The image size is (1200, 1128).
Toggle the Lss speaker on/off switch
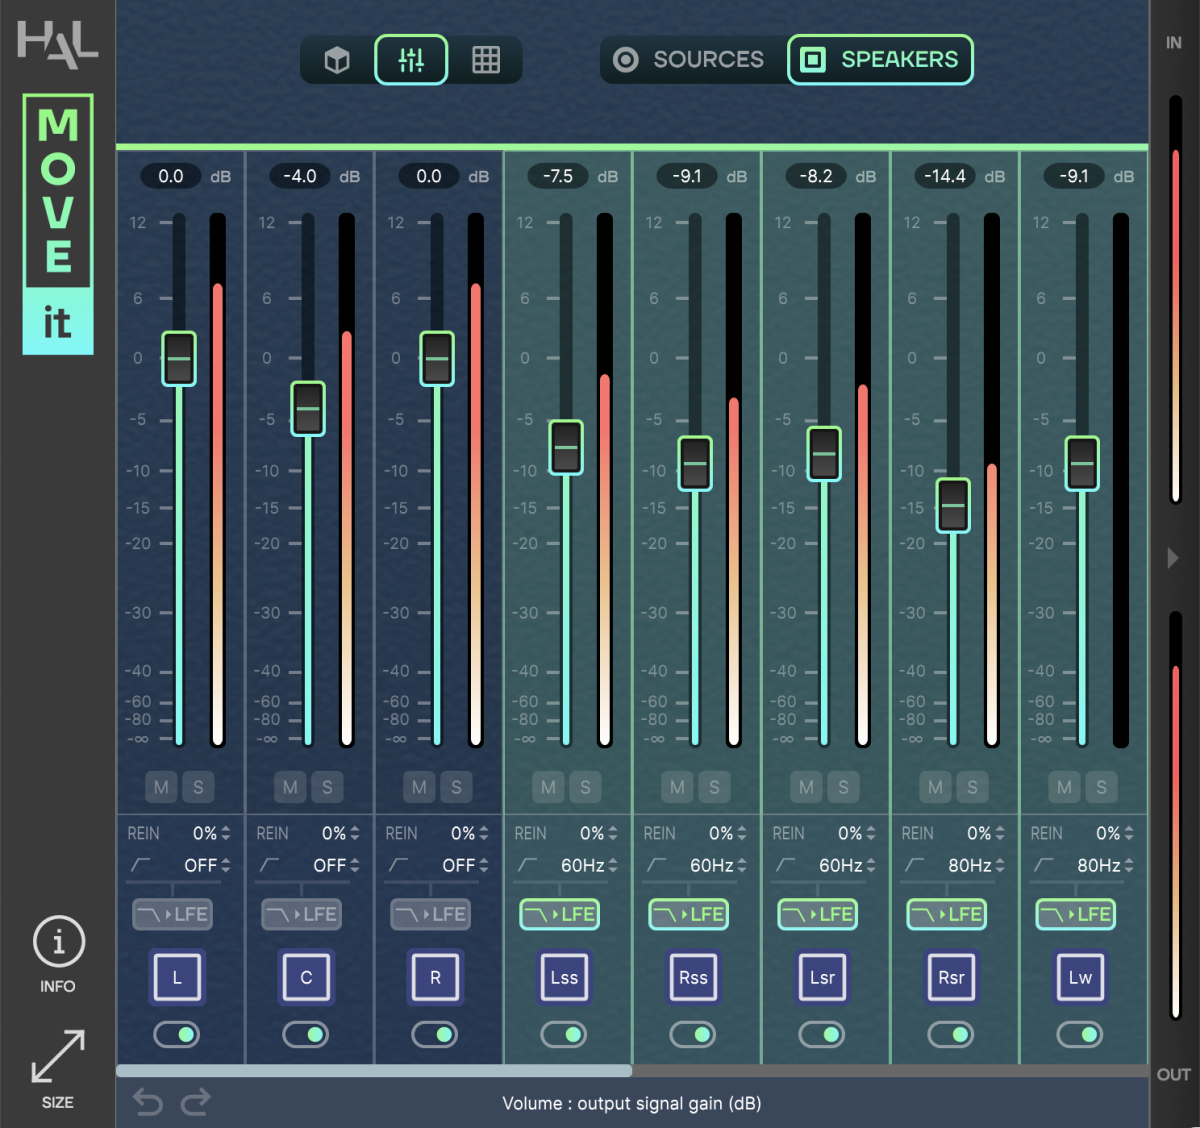564,1034
